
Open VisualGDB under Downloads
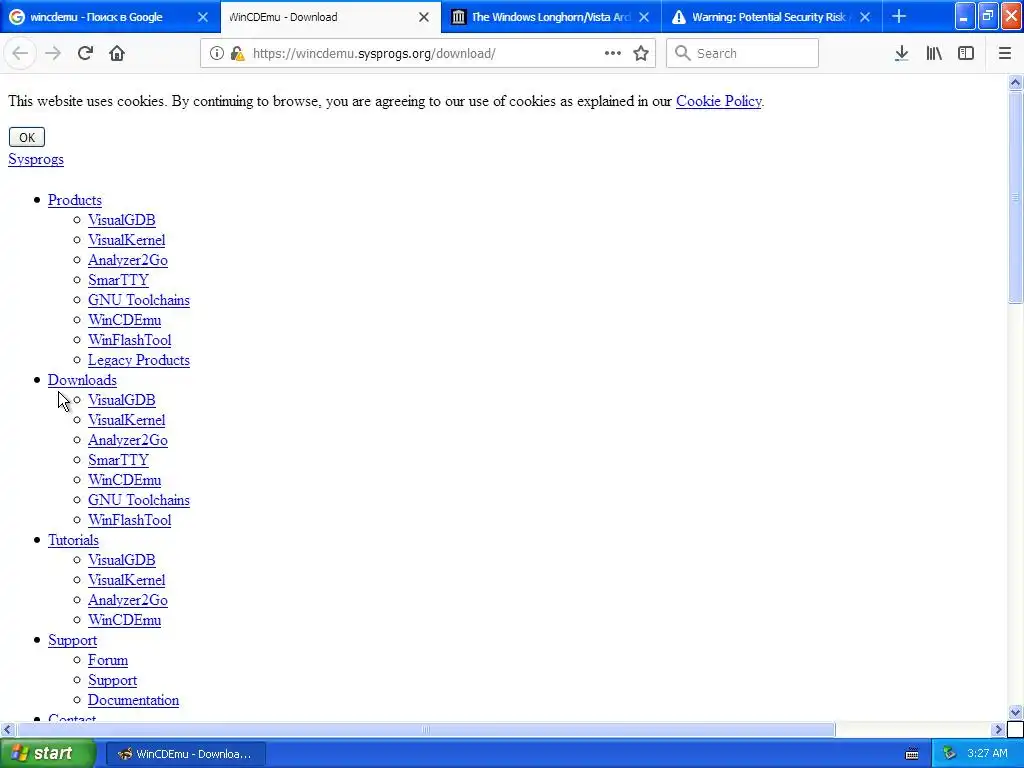(121, 400)
